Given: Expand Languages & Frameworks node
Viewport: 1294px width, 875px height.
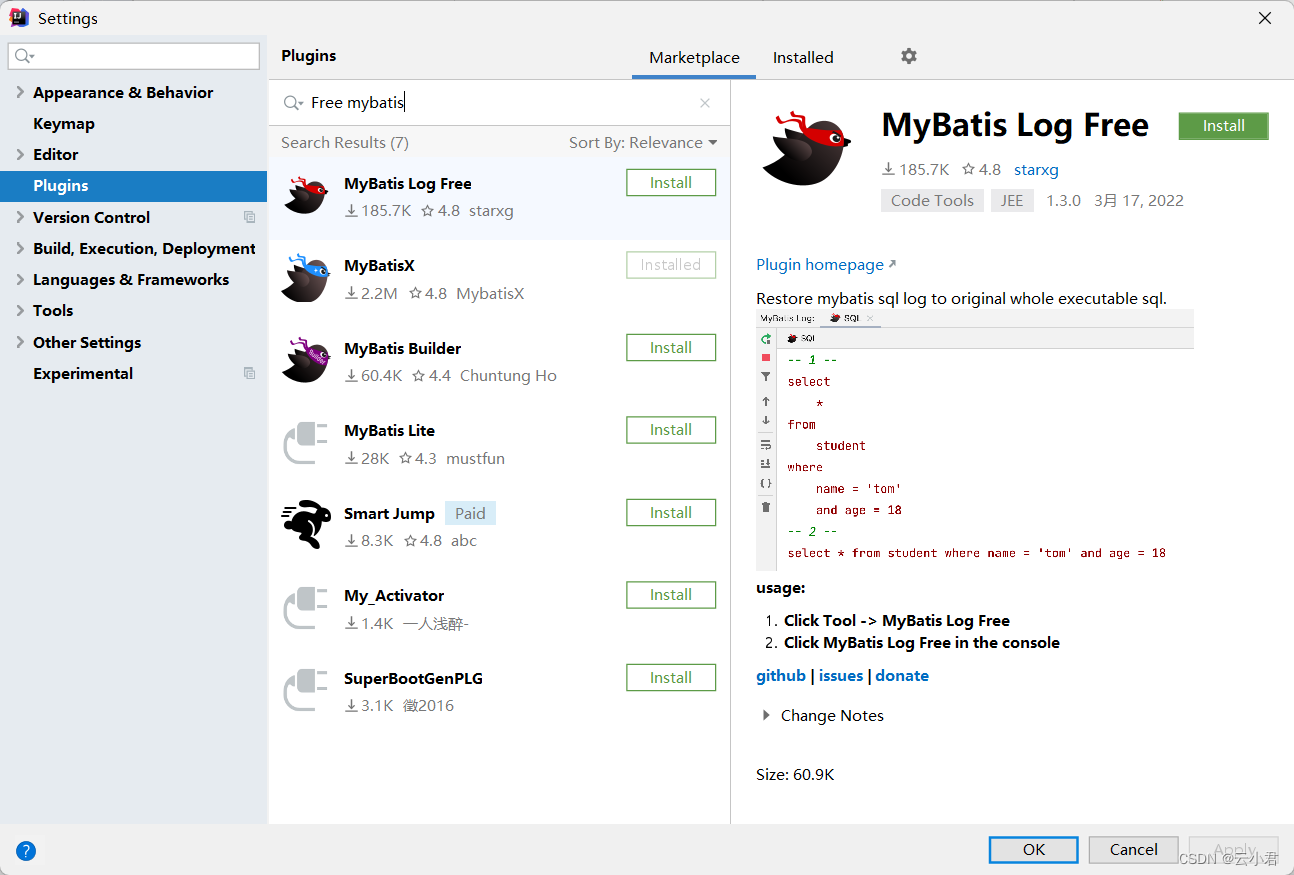Looking at the screenshot, I should 20,279.
